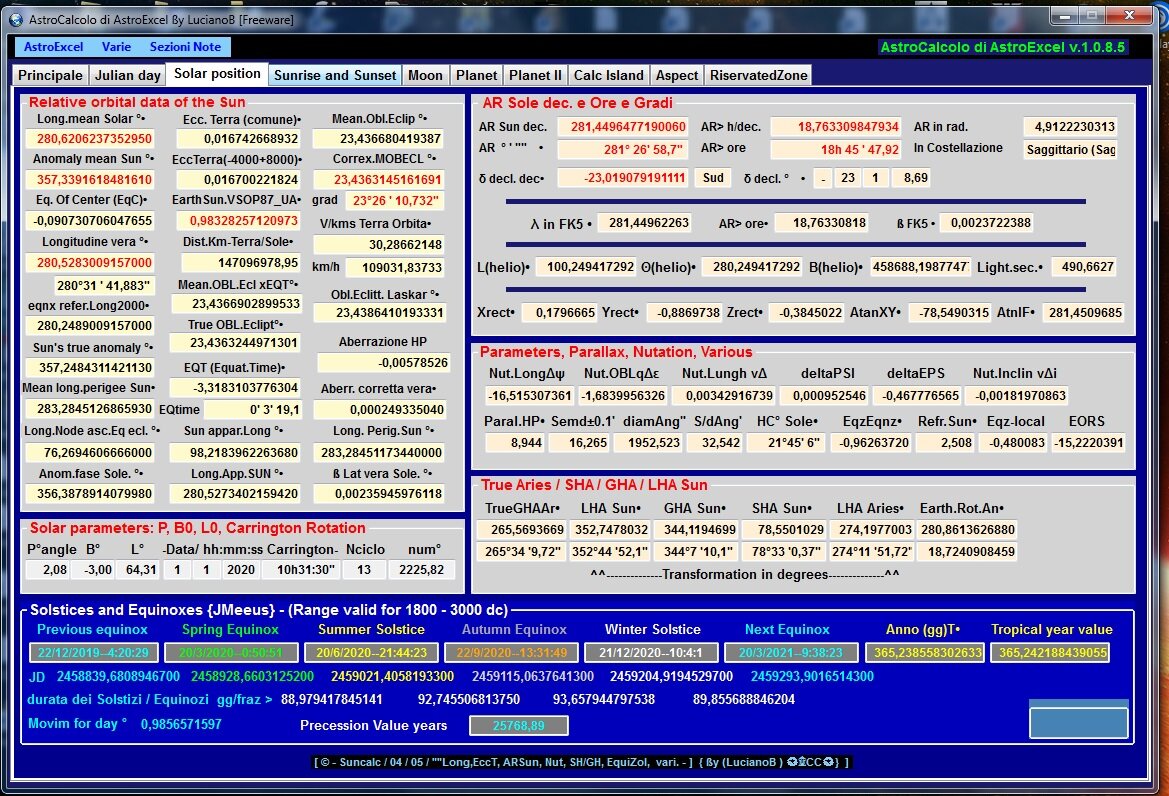Click the Long.mean Solar value field
Screen dimensions: 1169x796
pyautogui.click(x=90, y=139)
